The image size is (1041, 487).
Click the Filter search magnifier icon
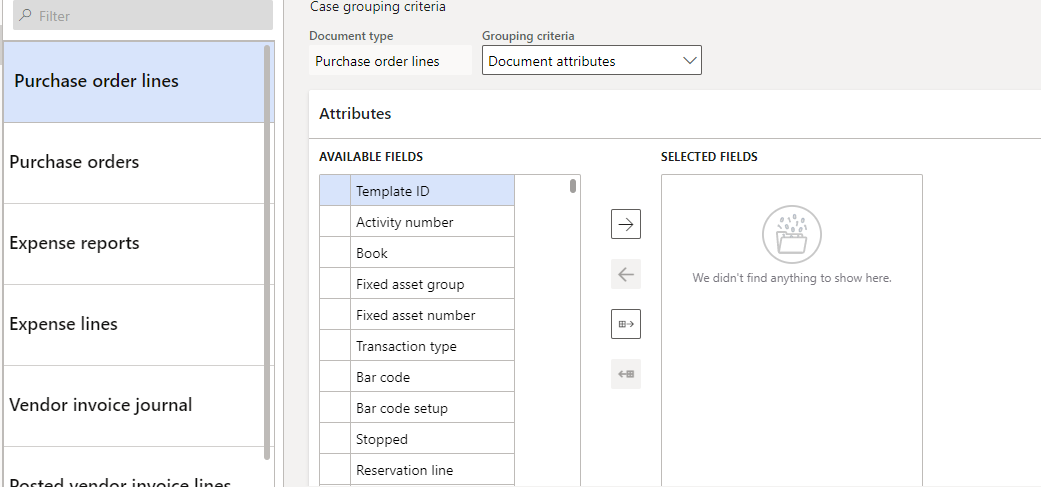25,15
